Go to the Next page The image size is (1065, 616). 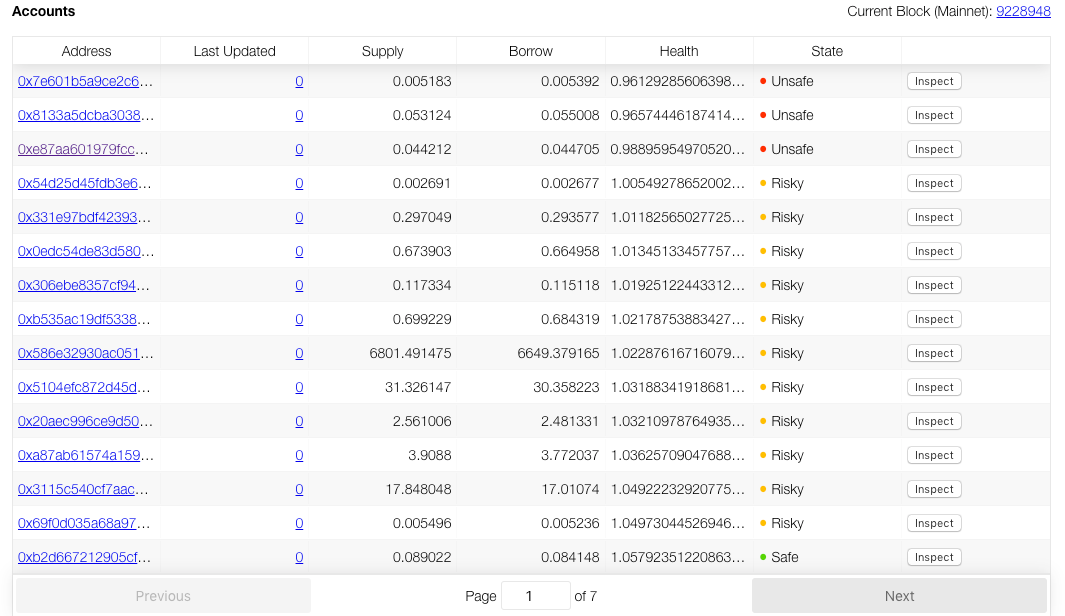tap(899, 596)
